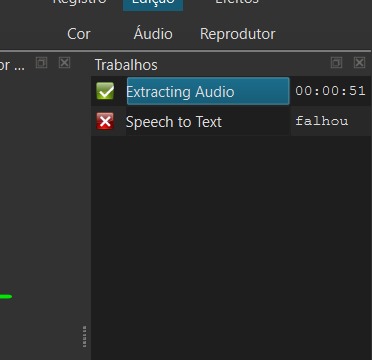Close the left panel next to Trabalhos
Image resolution: width=372 pixels, height=360 pixels.
[64, 62]
